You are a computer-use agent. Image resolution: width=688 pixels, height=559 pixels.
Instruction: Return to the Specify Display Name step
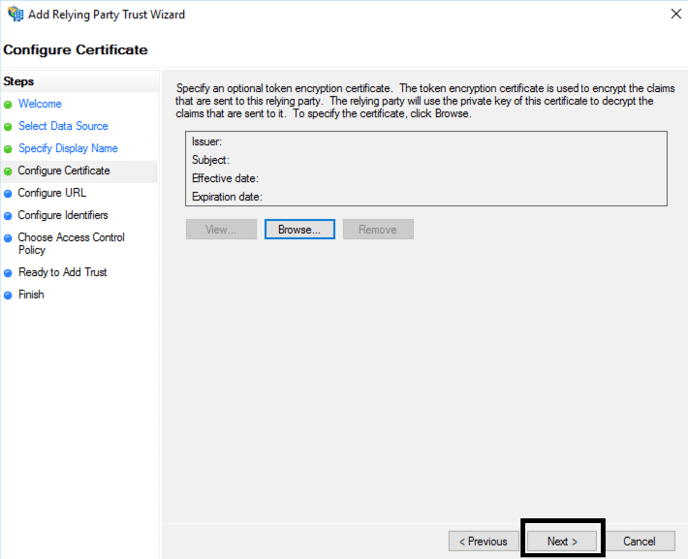(x=68, y=148)
